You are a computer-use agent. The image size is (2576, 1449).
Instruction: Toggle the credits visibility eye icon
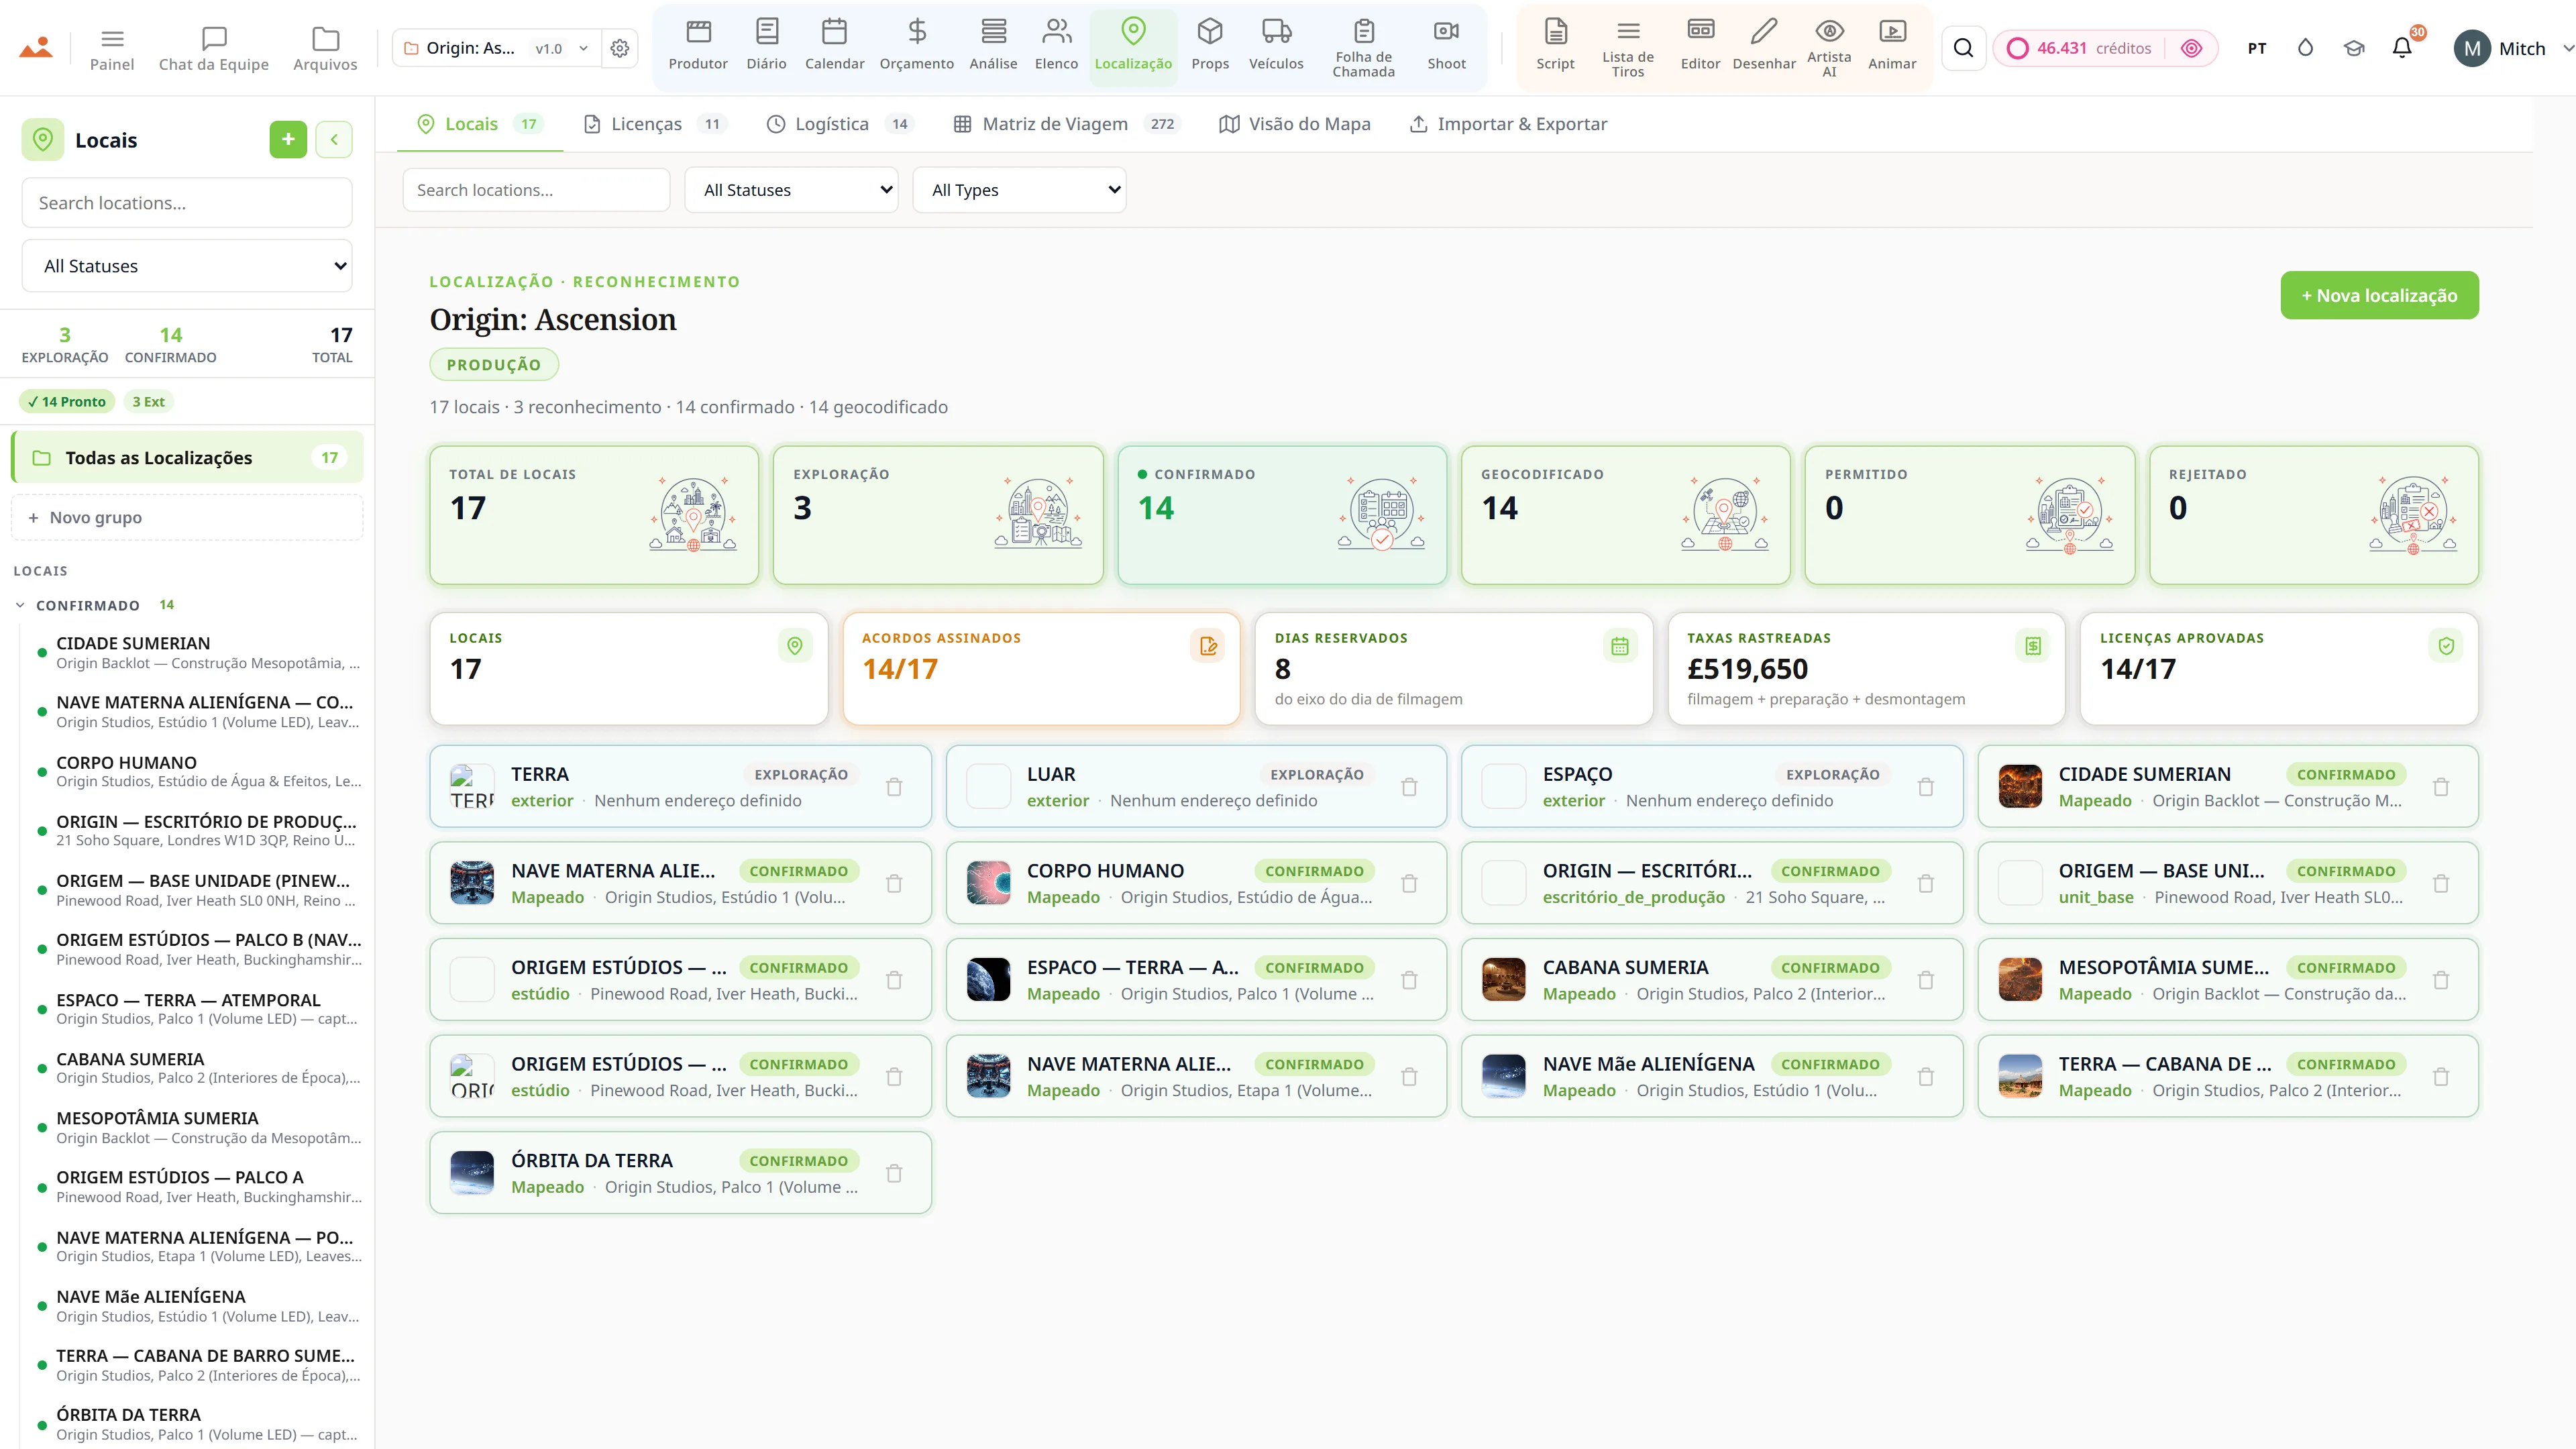pos(2191,48)
